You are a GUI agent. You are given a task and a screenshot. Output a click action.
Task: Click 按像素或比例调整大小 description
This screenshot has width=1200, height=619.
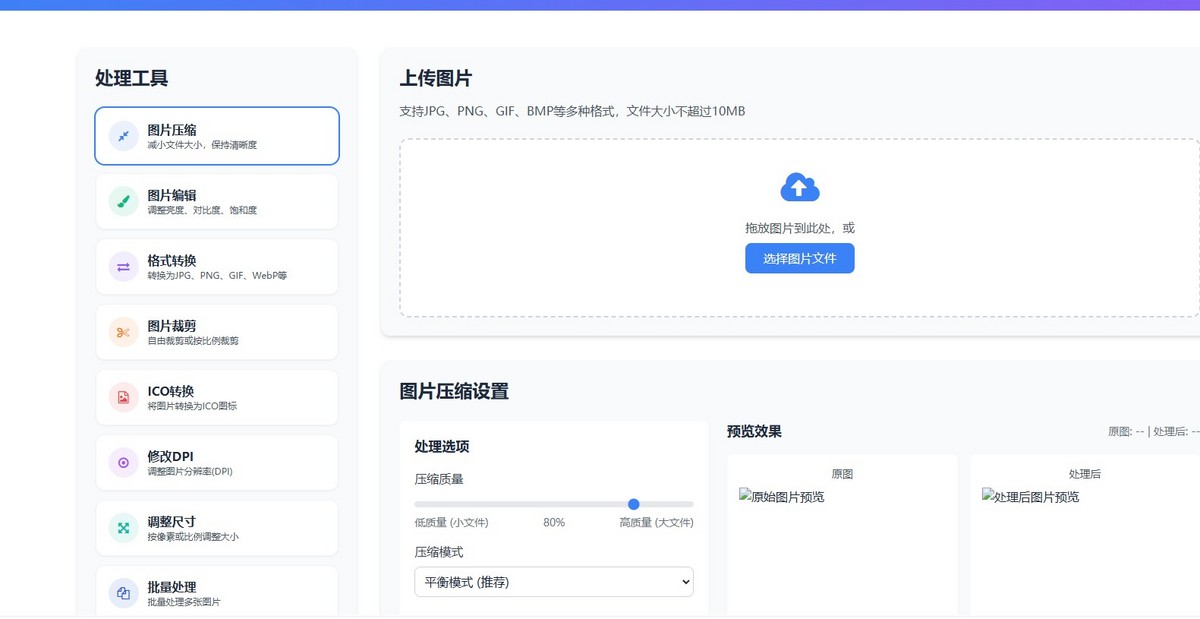click(193, 537)
